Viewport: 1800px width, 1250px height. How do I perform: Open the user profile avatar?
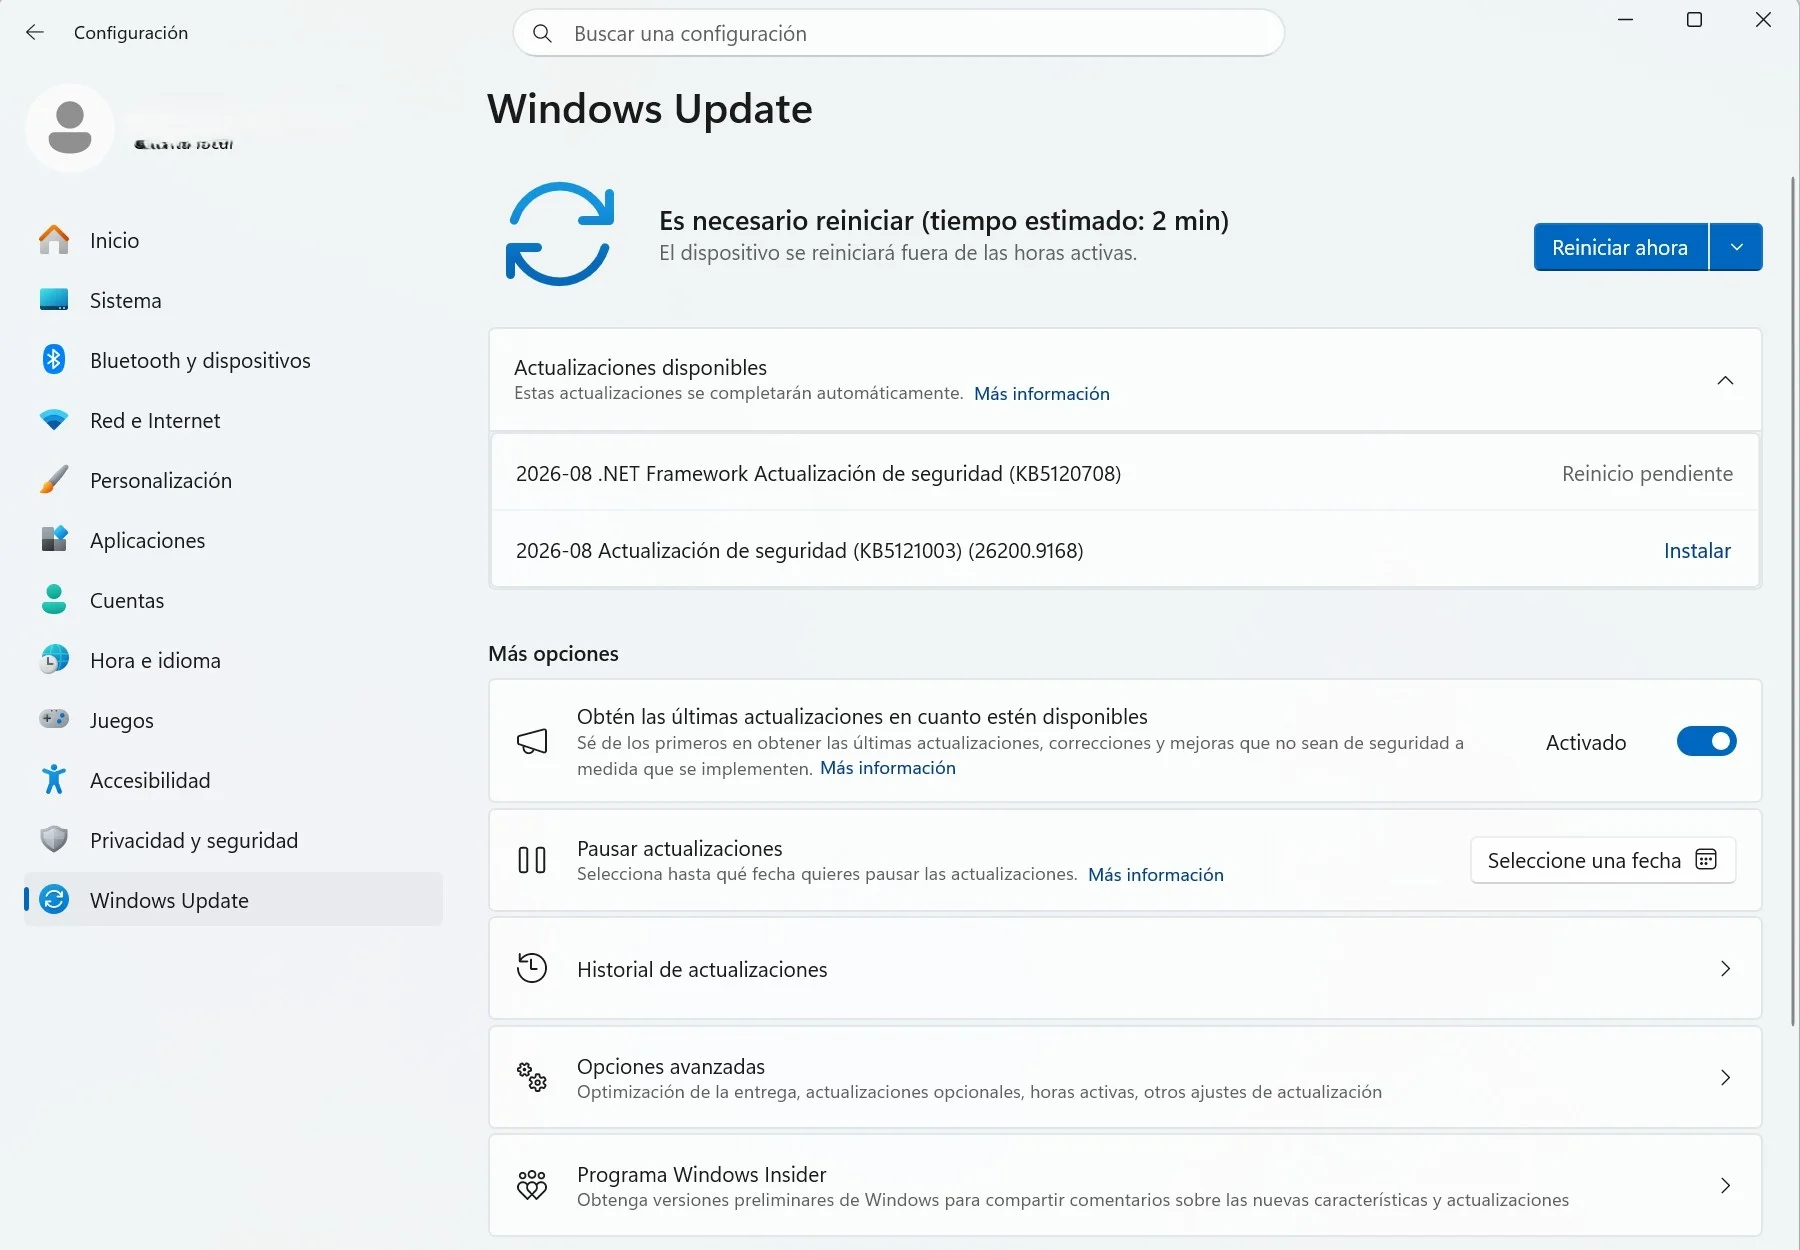pos(70,128)
